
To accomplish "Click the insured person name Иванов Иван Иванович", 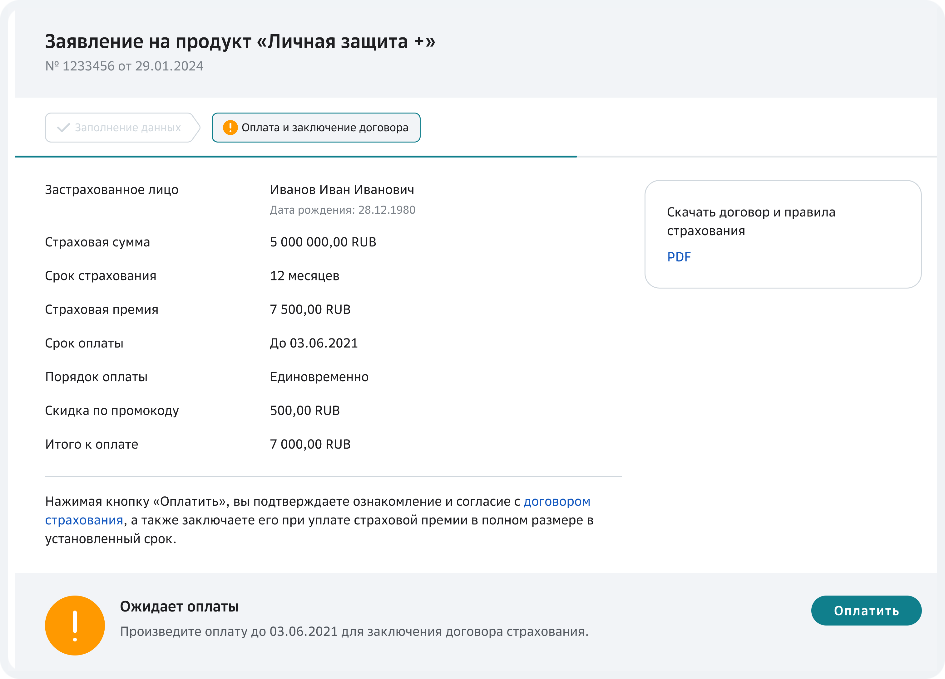I will tap(342, 188).
